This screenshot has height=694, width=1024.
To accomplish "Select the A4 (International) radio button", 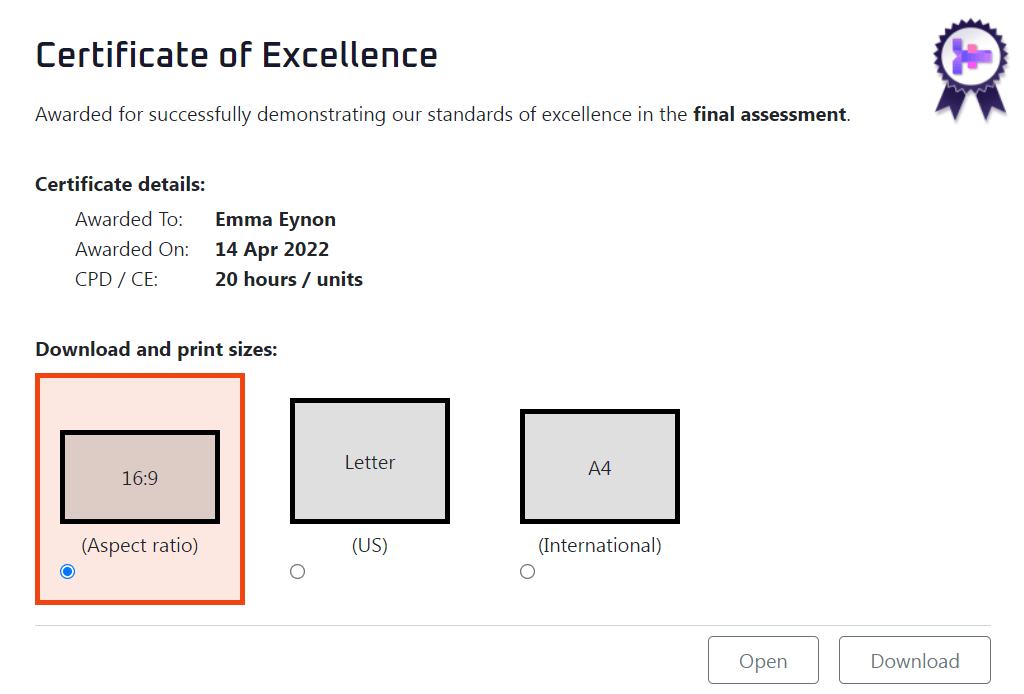I will point(528,572).
